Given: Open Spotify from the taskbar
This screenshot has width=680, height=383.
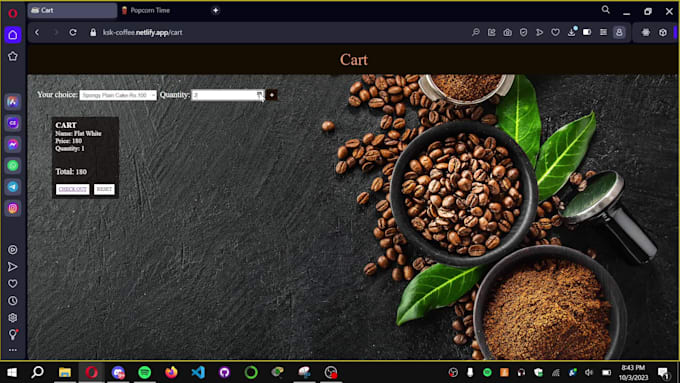Looking at the screenshot, I should (x=144, y=372).
